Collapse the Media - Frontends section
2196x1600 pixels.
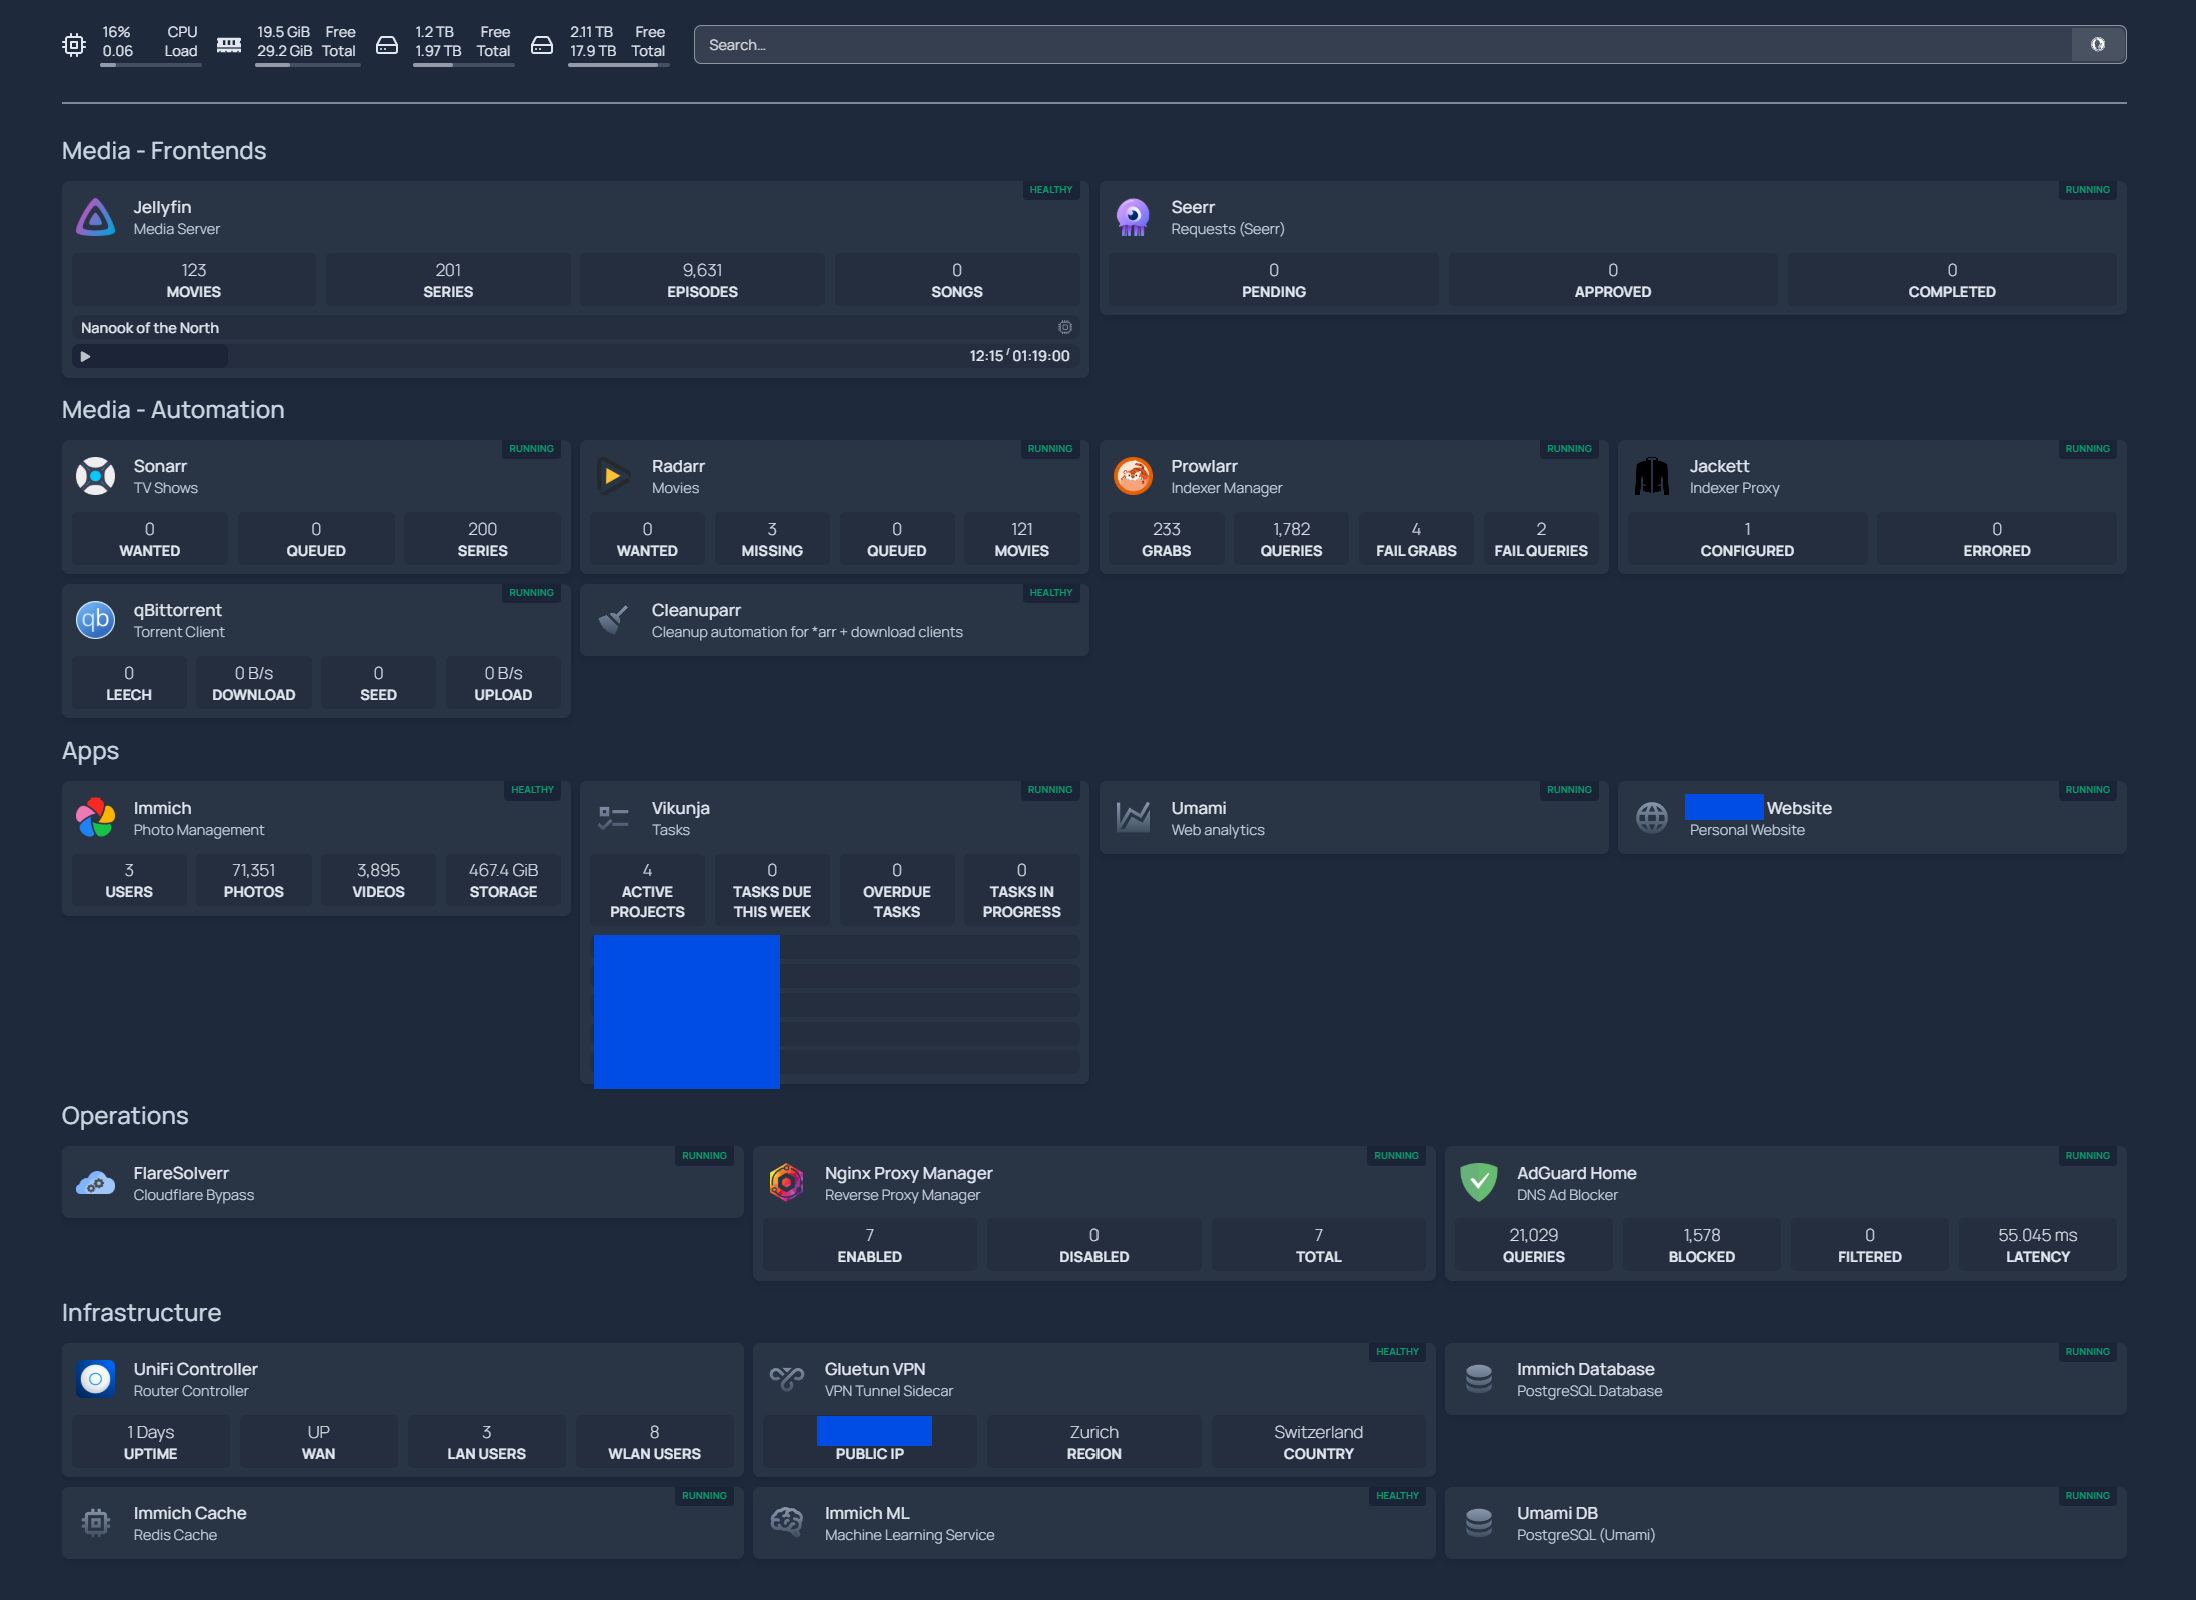[x=164, y=151]
